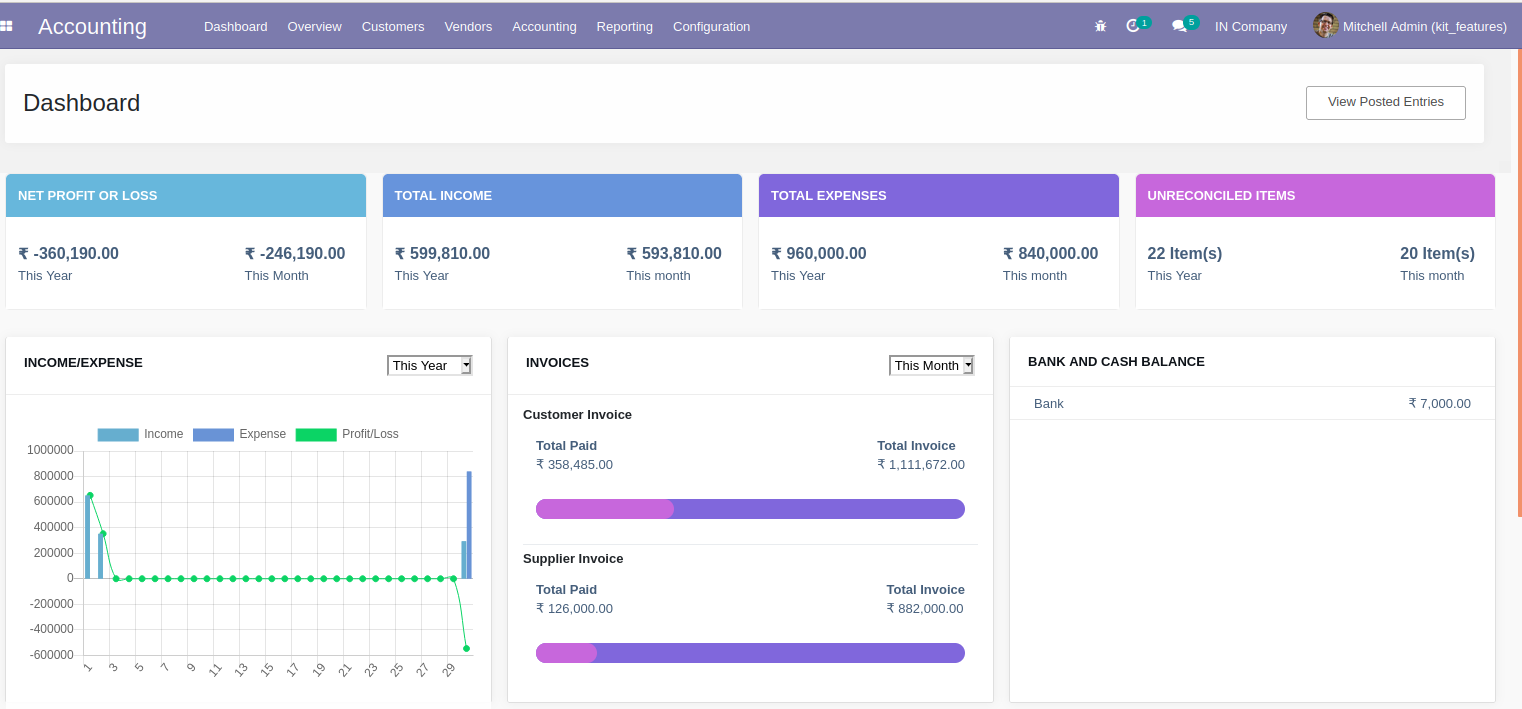The width and height of the screenshot is (1522, 709).
Task: Toggle the Income legend in chart
Action: [140, 434]
